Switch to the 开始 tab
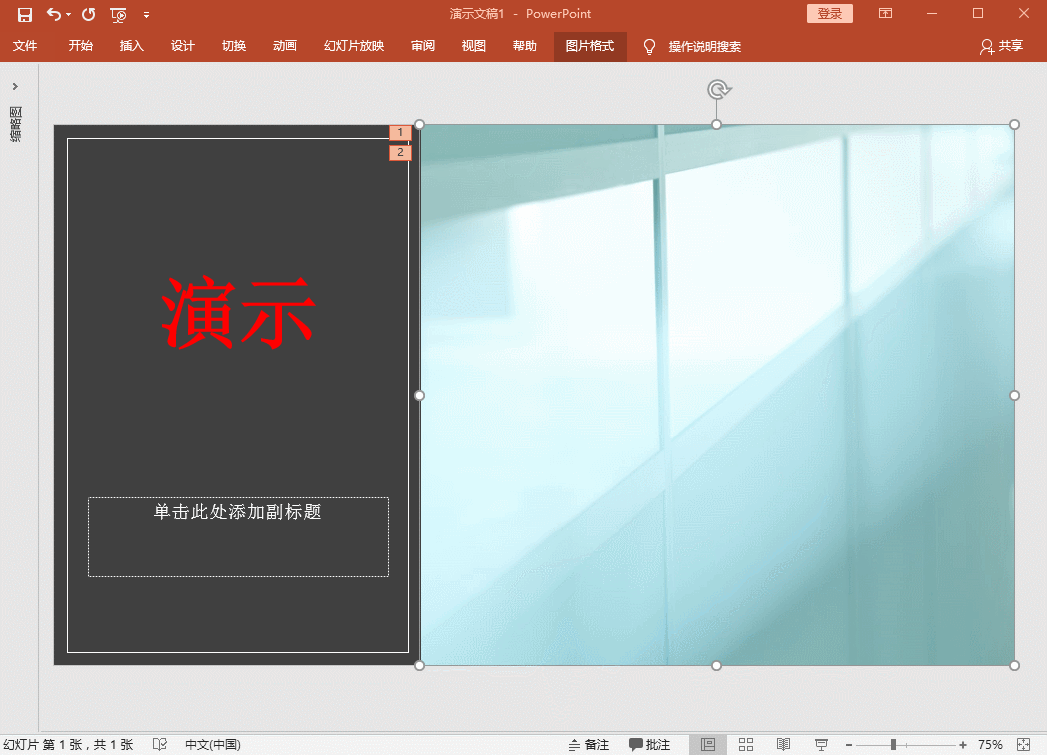This screenshot has height=755, width=1047. [x=80, y=46]
